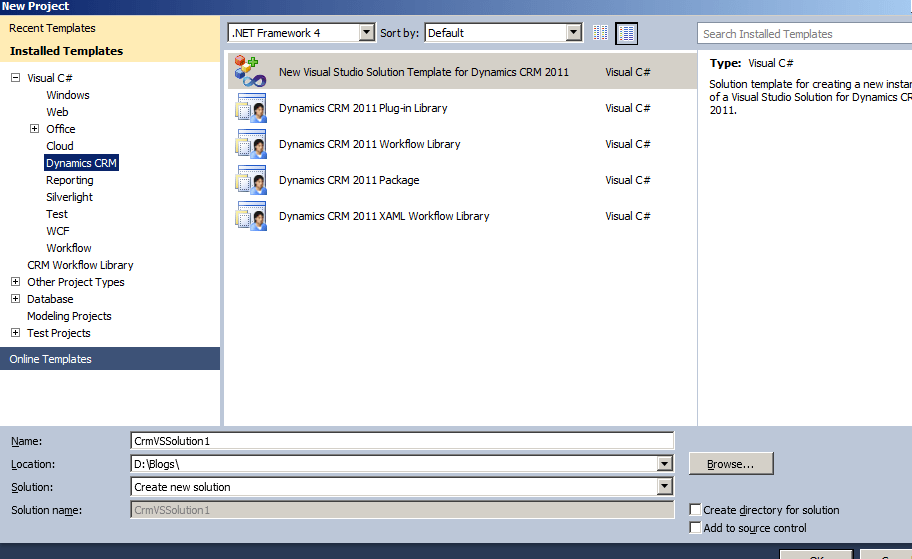Open the .NET Framework 4 version dropdown
This screenshot has width=912, height=559.
[366, 33]
